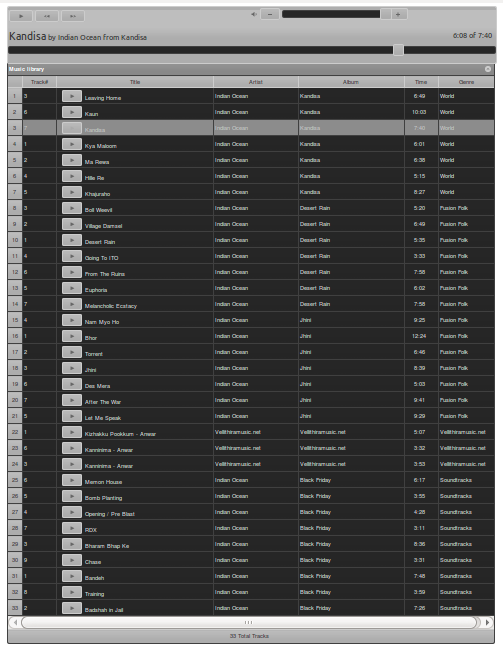Play the Bomb Planting track

[x=72, y=496]
